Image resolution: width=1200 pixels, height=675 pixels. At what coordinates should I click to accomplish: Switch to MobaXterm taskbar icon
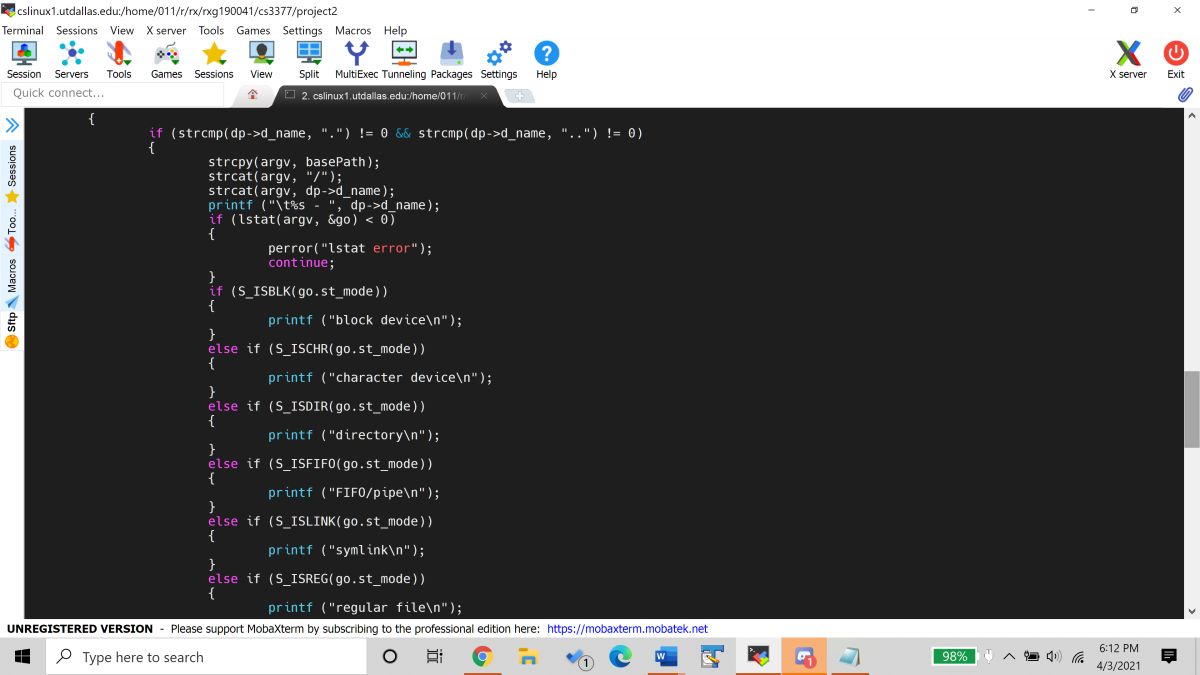tap(758, 657)
